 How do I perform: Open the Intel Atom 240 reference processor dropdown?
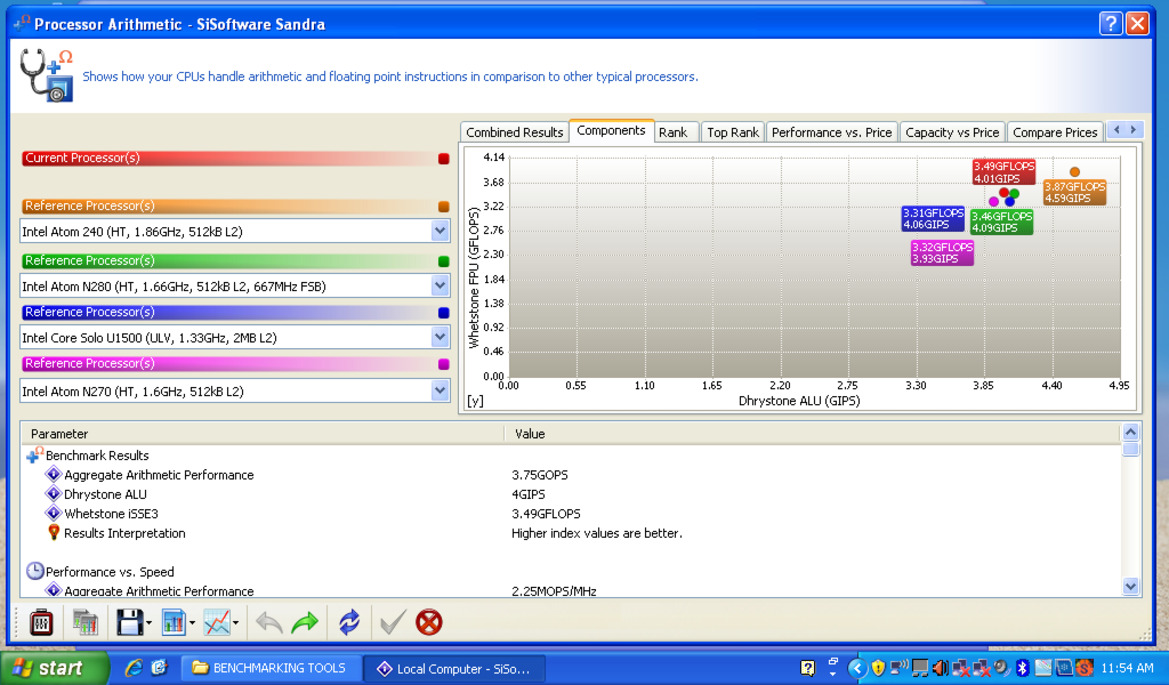[440, 231]
